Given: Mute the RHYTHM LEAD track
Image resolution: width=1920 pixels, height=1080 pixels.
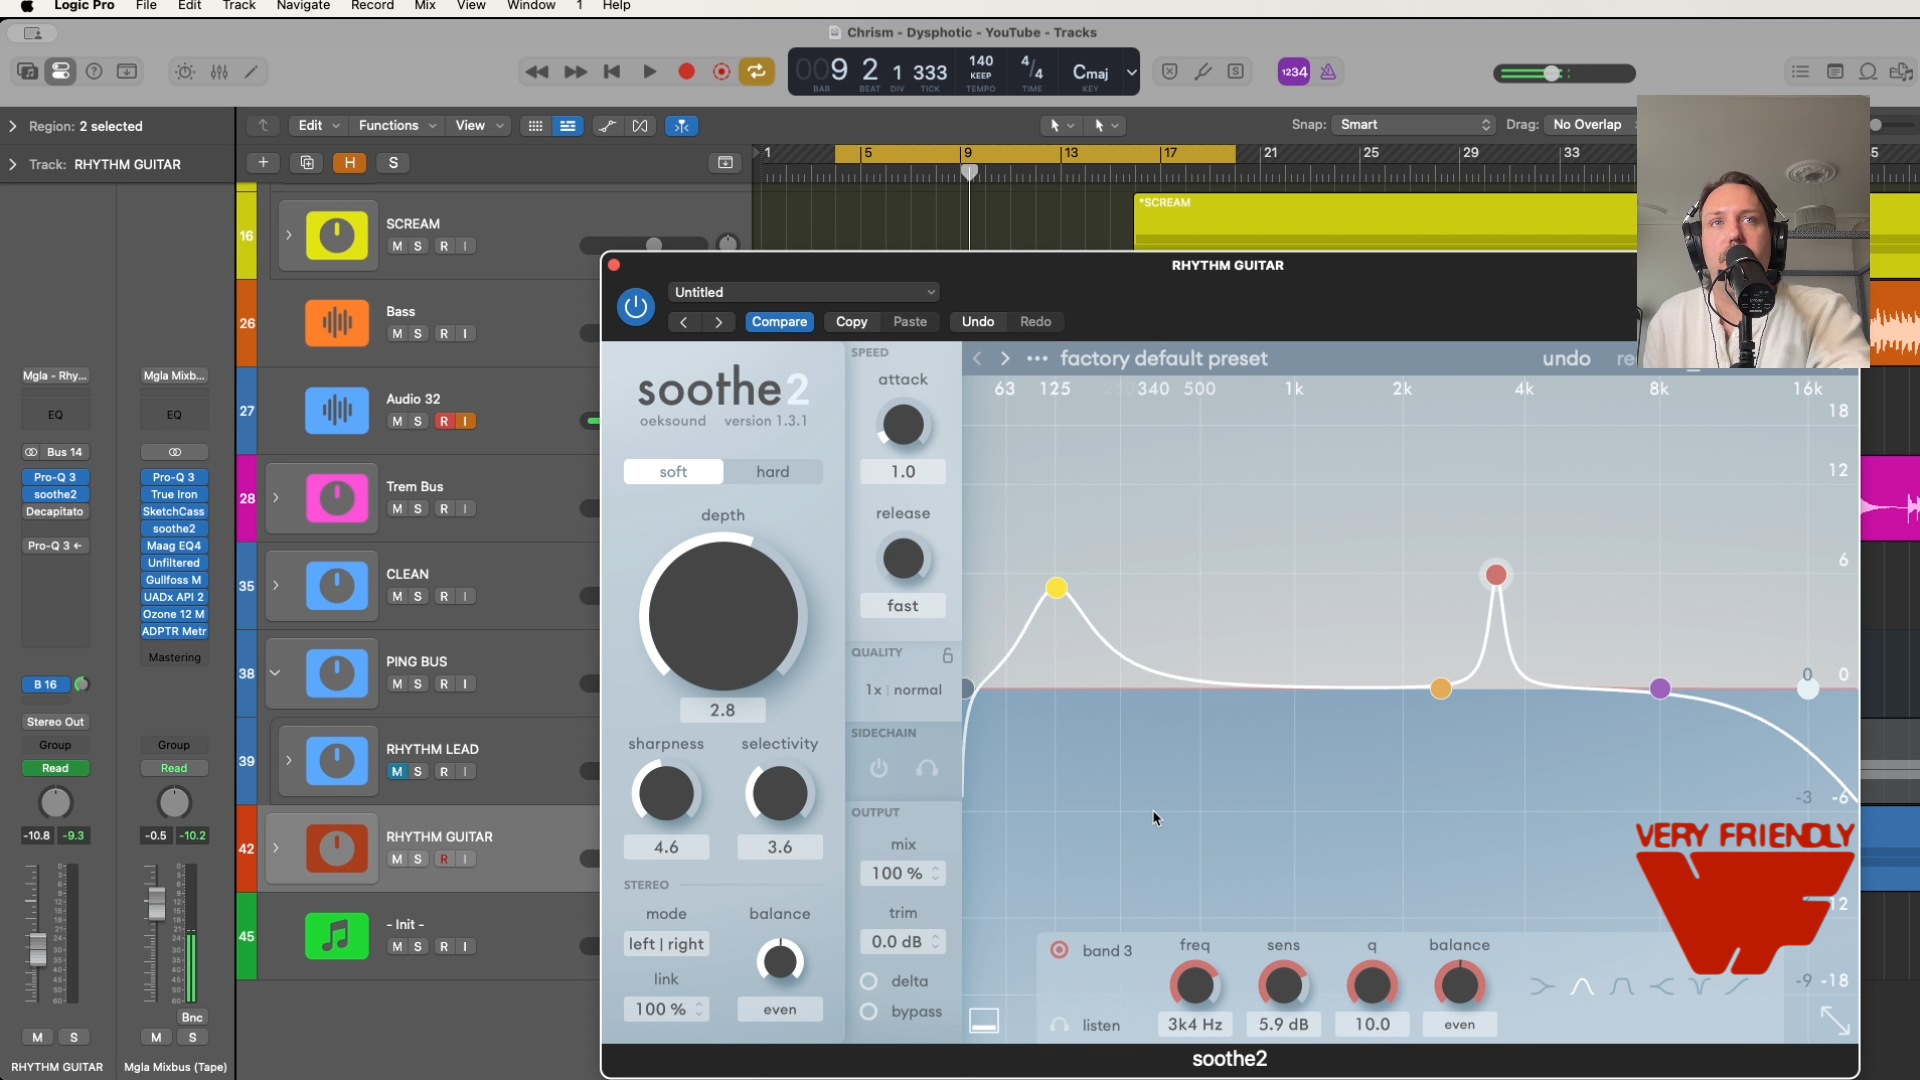Looking at the screenshot, I should (397, 771).
